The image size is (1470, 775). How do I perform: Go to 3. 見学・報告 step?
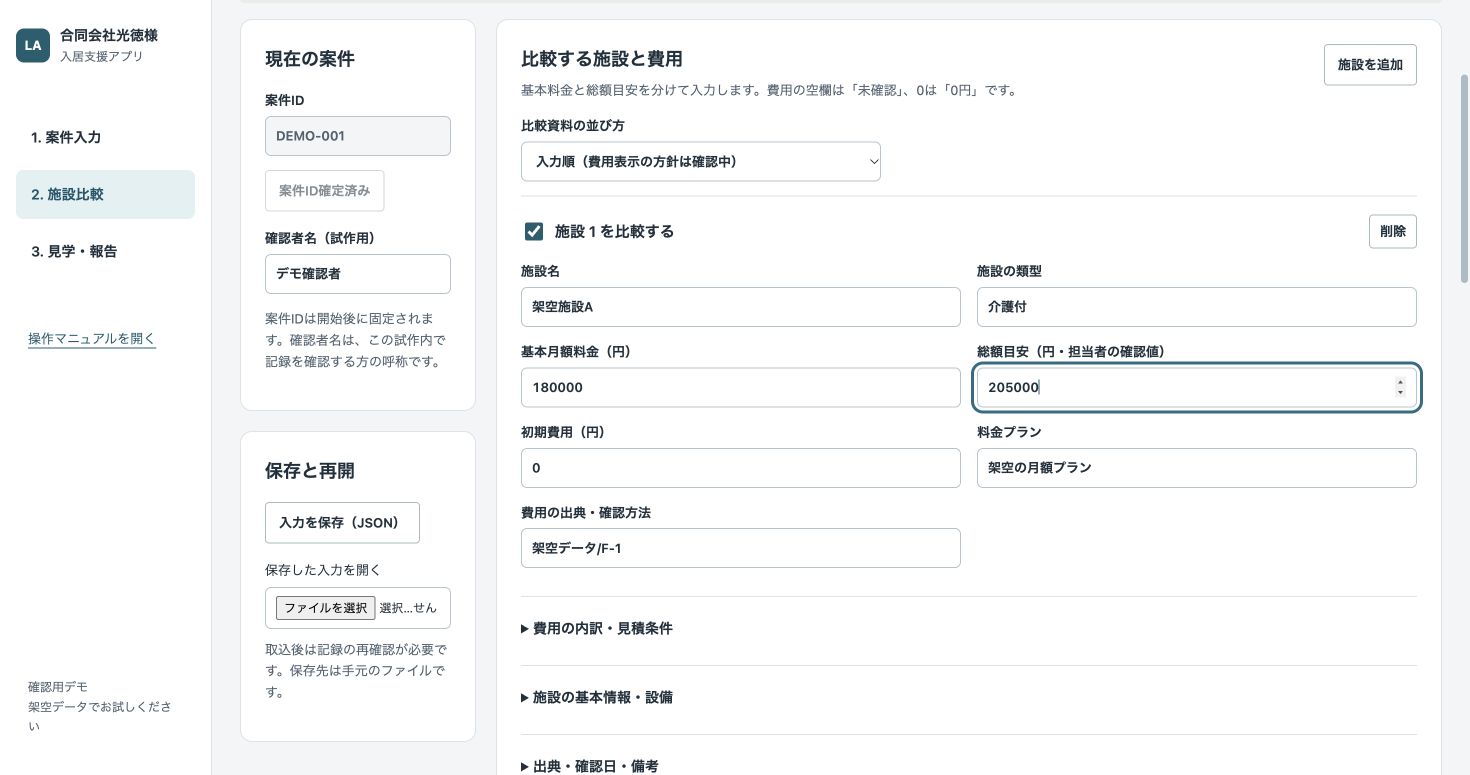tap(105, 251)
